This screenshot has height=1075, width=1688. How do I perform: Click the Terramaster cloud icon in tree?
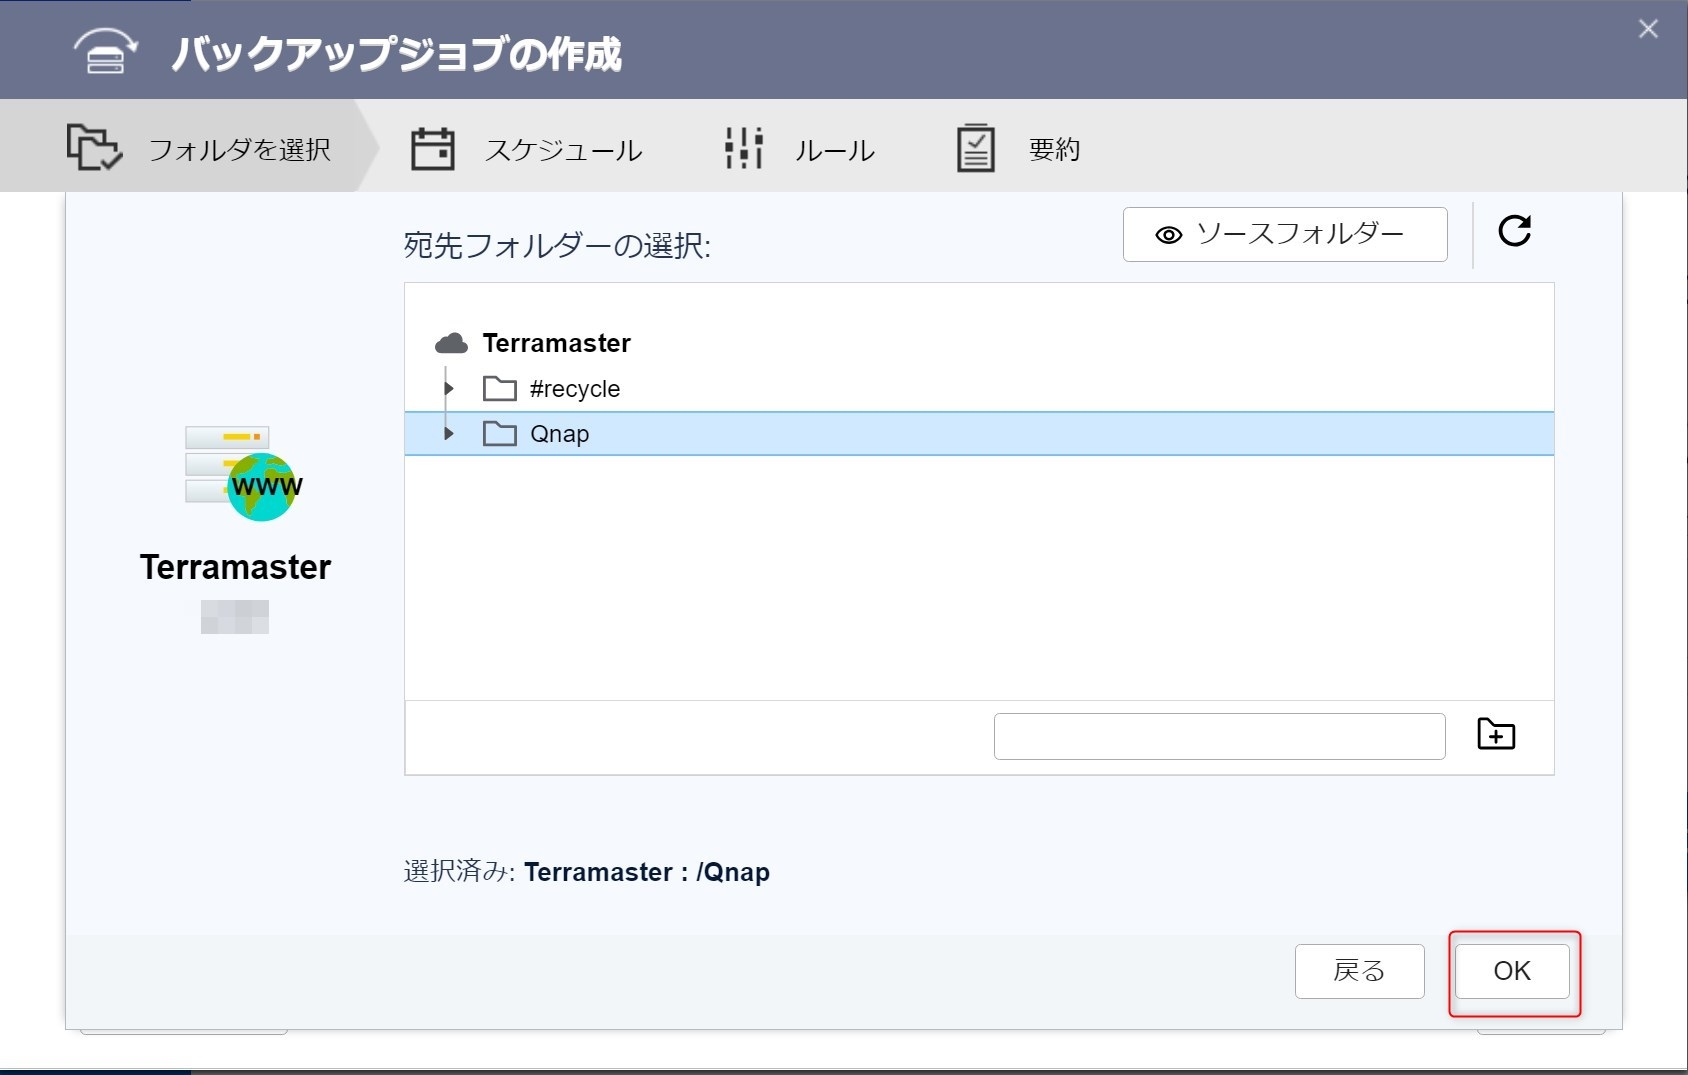[x=451, y=344]
